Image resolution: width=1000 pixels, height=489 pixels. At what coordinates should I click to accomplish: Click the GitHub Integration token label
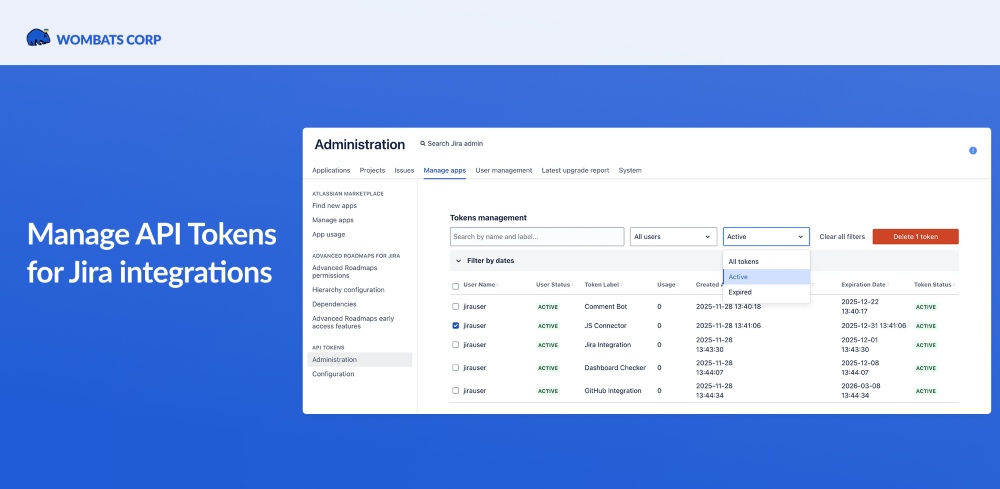(613, 391)
